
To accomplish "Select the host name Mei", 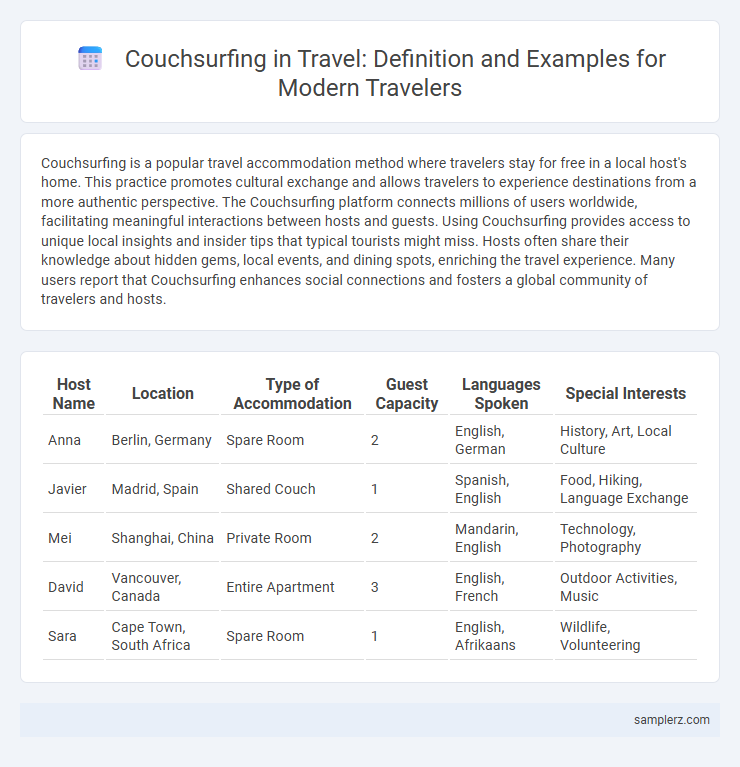I will (x=60, y=538).
